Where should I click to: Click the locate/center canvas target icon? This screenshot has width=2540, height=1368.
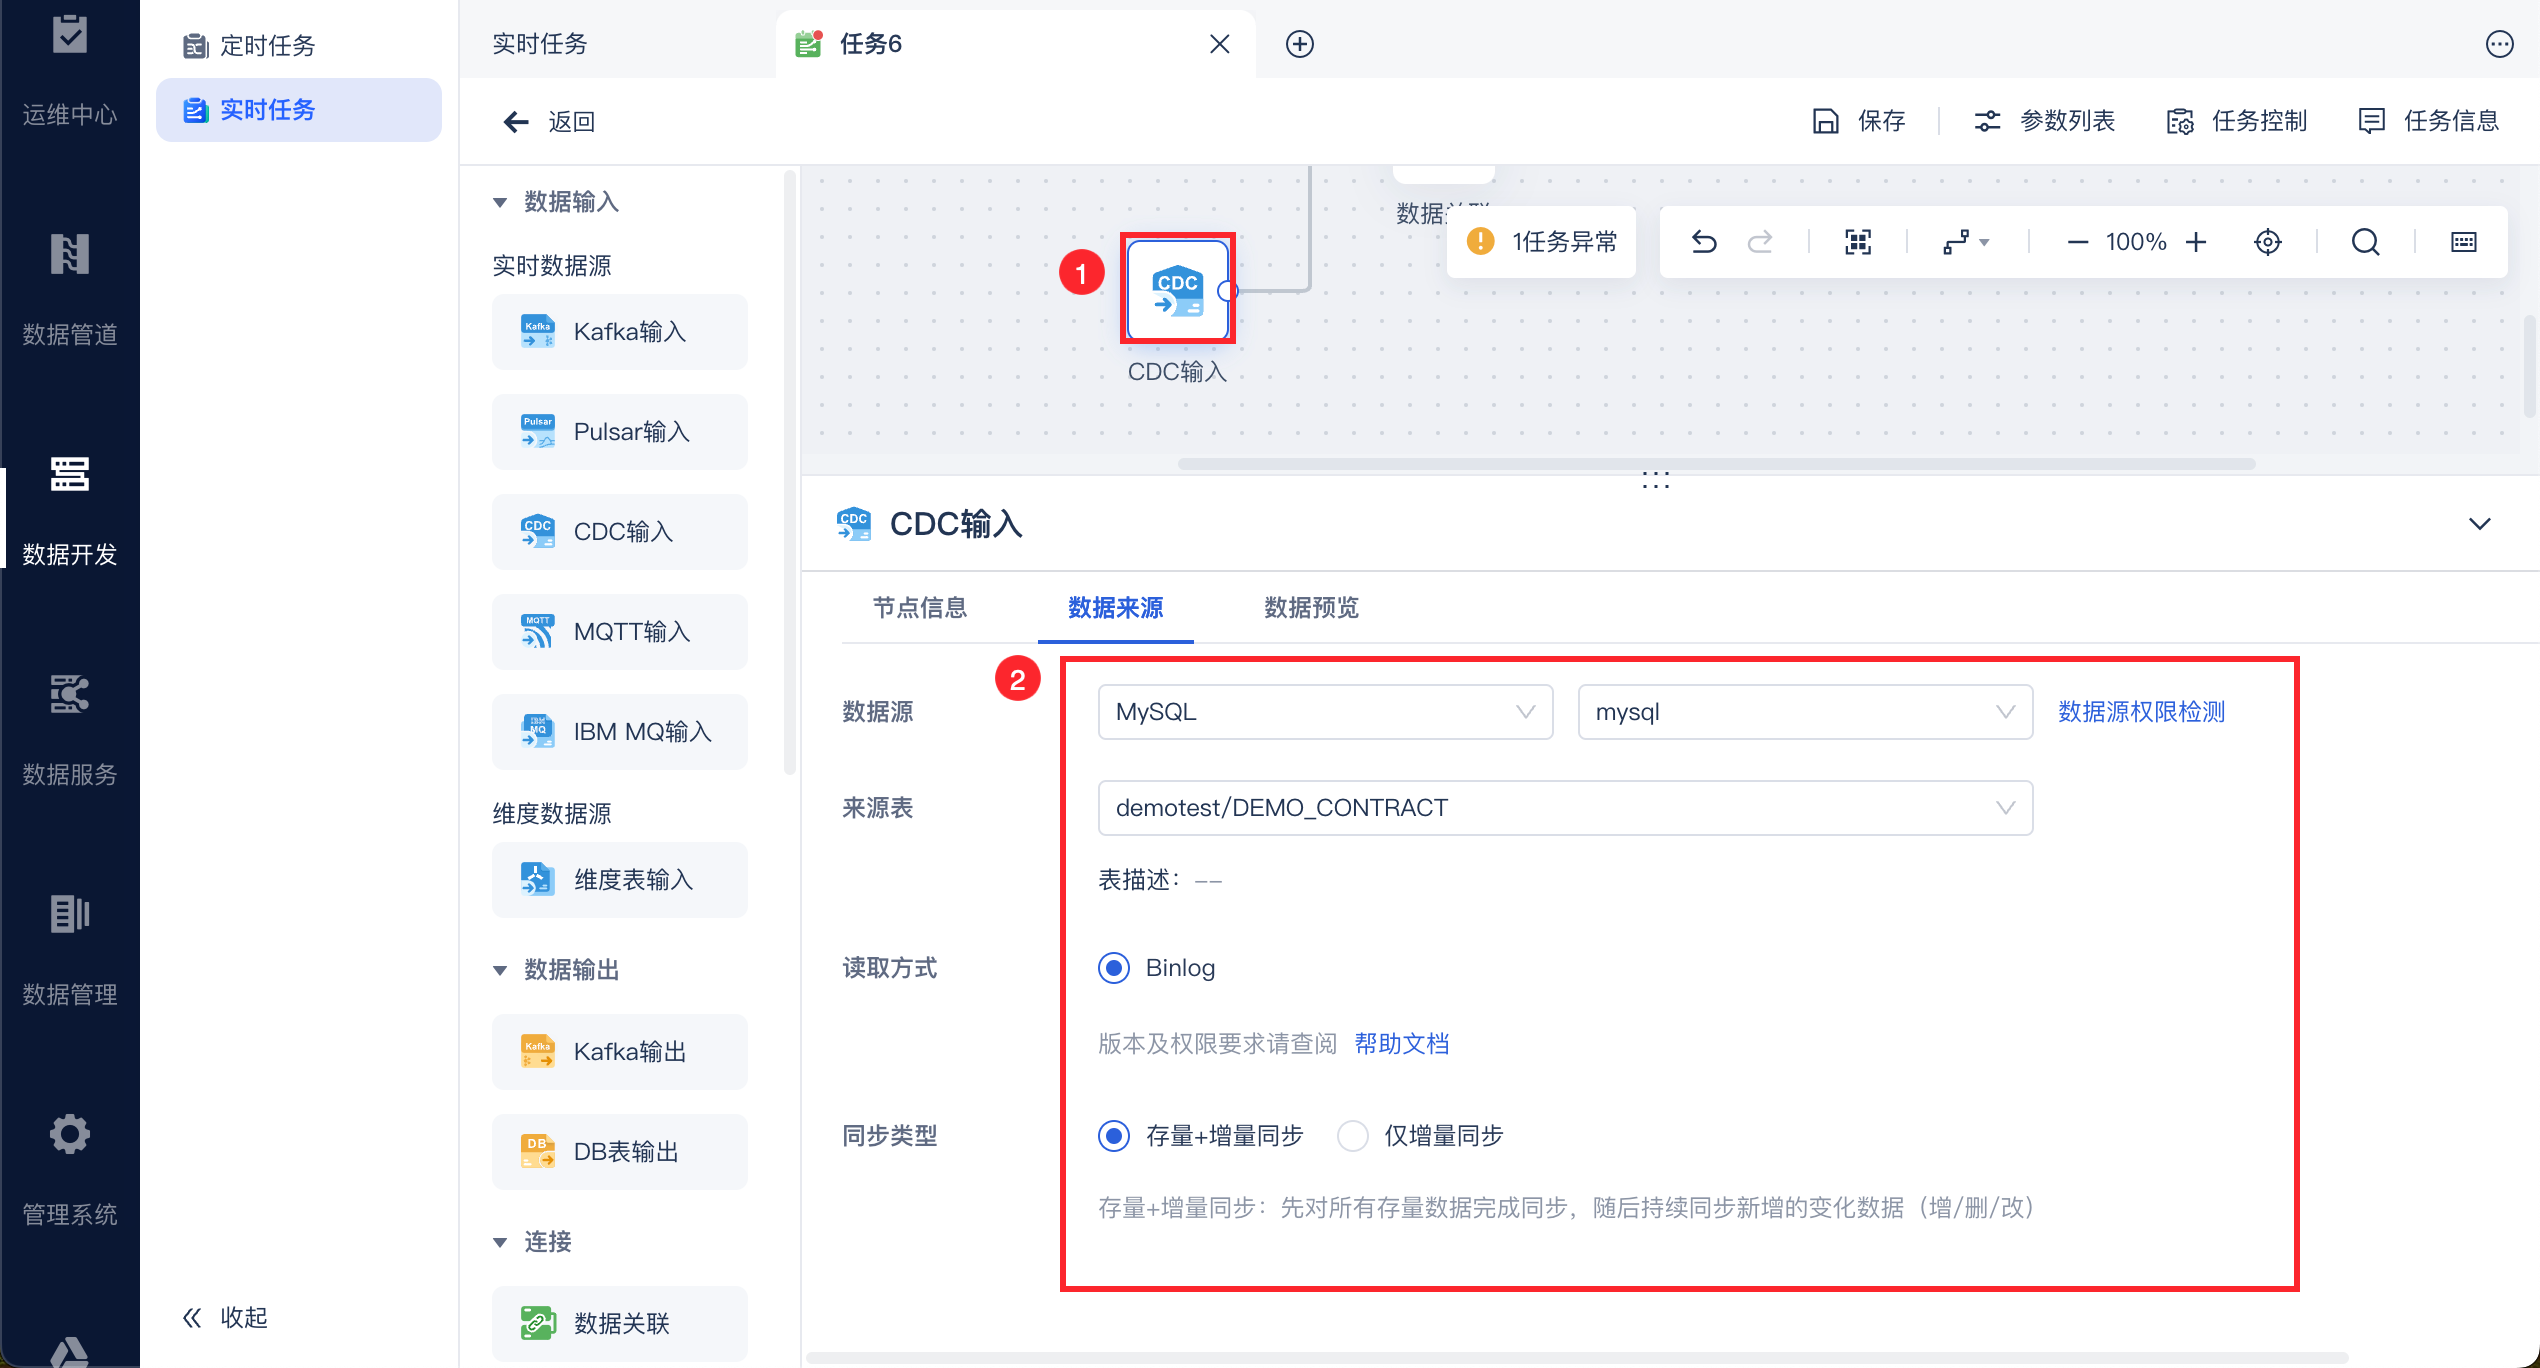2268,242
